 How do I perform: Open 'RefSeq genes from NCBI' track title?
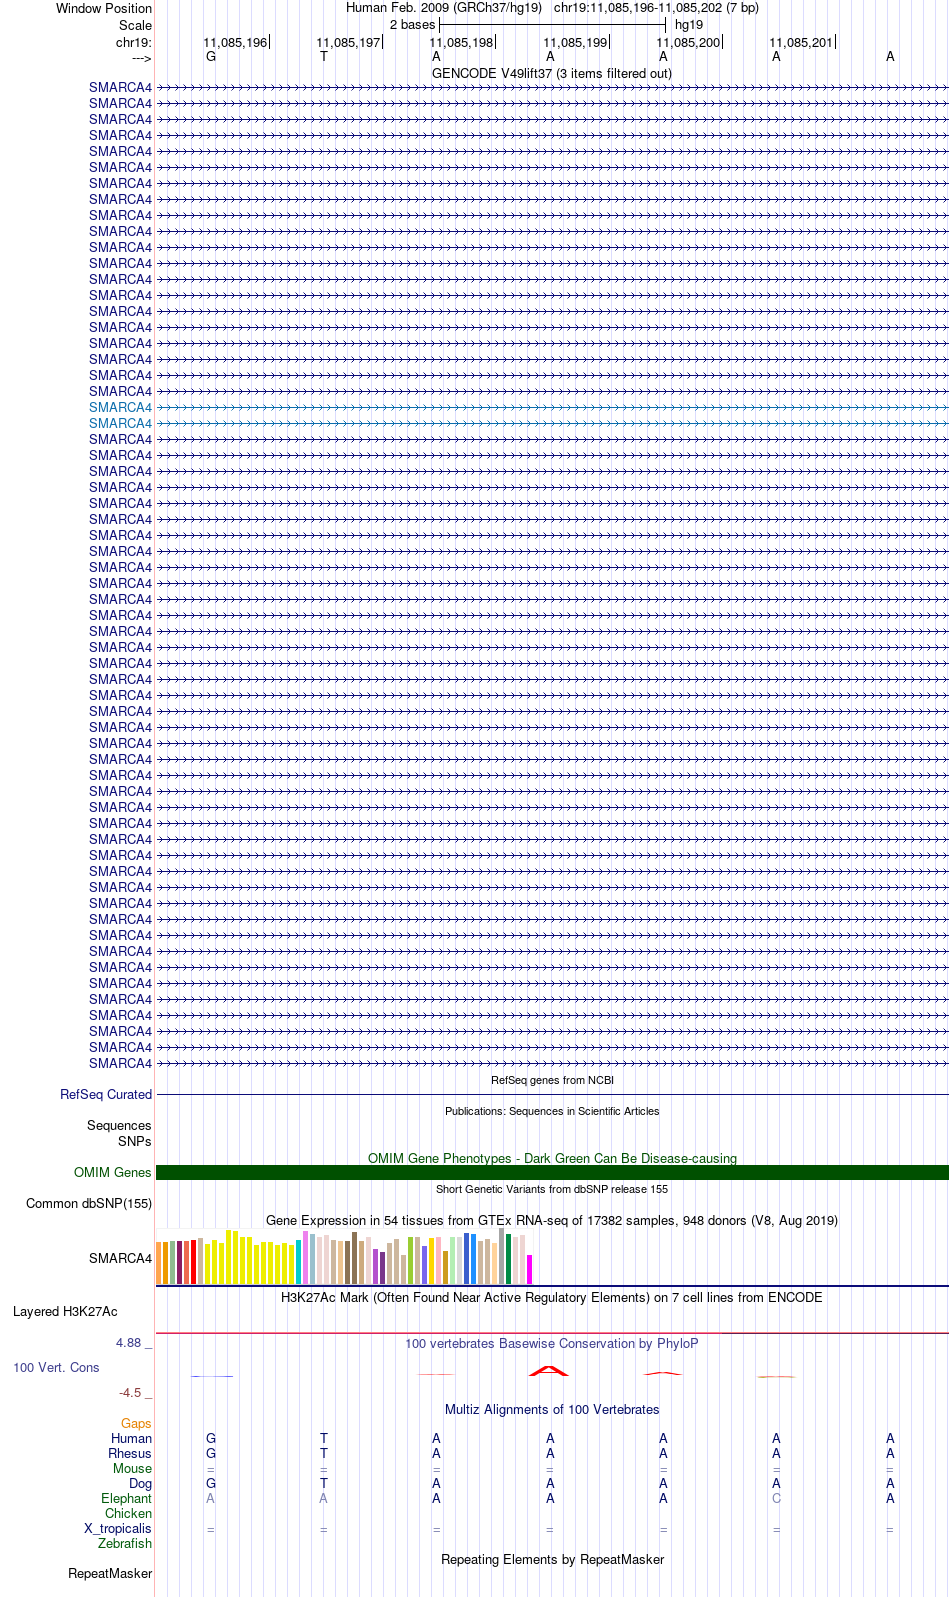552,1080
